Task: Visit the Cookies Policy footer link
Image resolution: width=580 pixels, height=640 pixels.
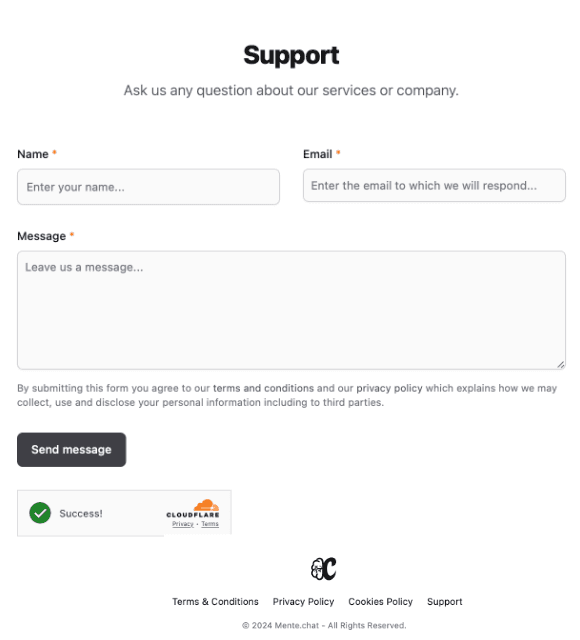Action: pyautogui.click(x=380, y=601)
